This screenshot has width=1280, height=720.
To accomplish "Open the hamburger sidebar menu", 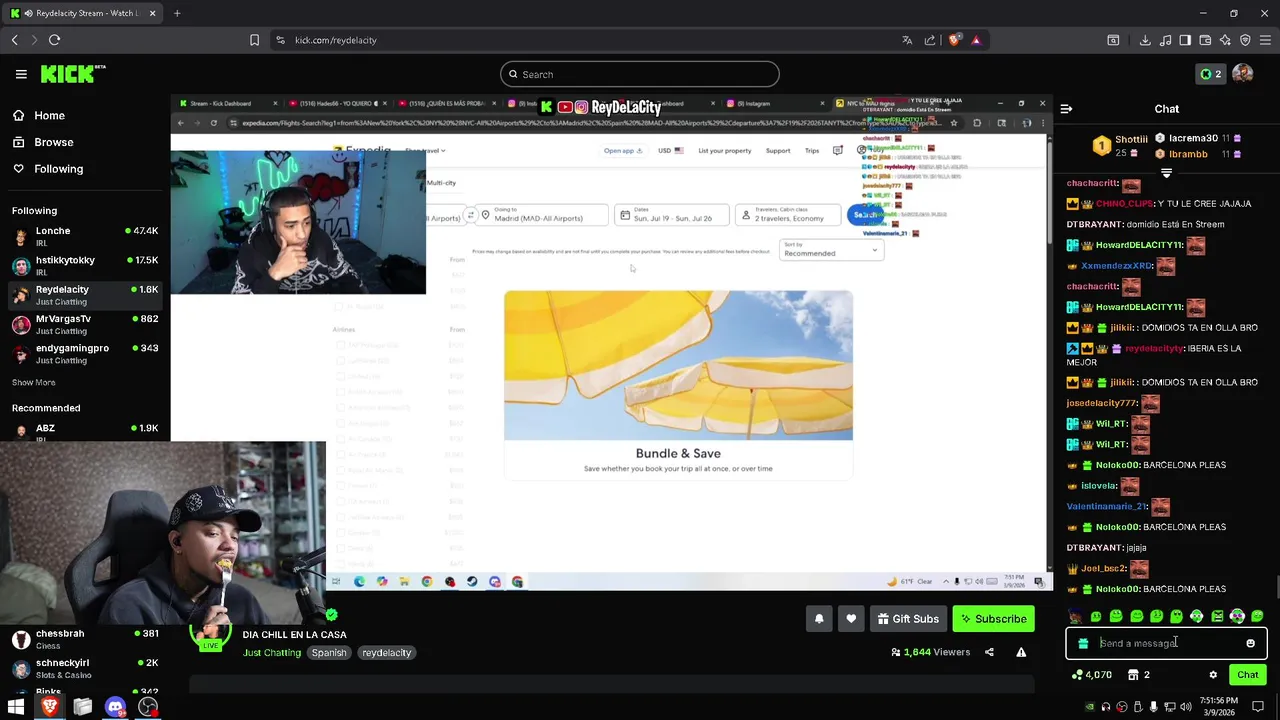I will pos(21,74).
